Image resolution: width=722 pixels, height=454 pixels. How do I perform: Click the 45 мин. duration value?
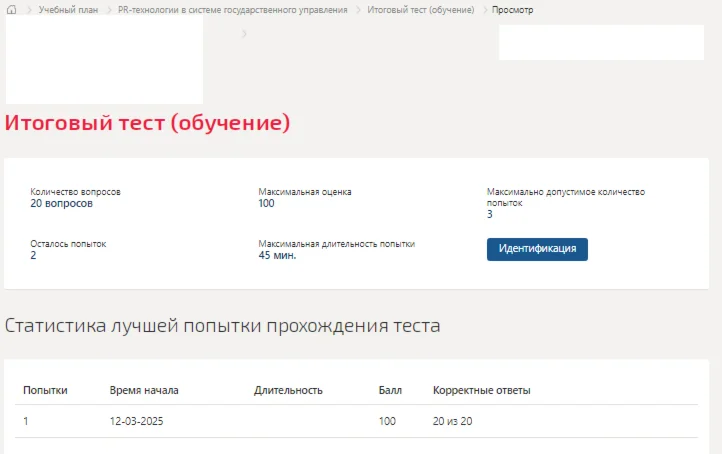click(x=277, y=255)
